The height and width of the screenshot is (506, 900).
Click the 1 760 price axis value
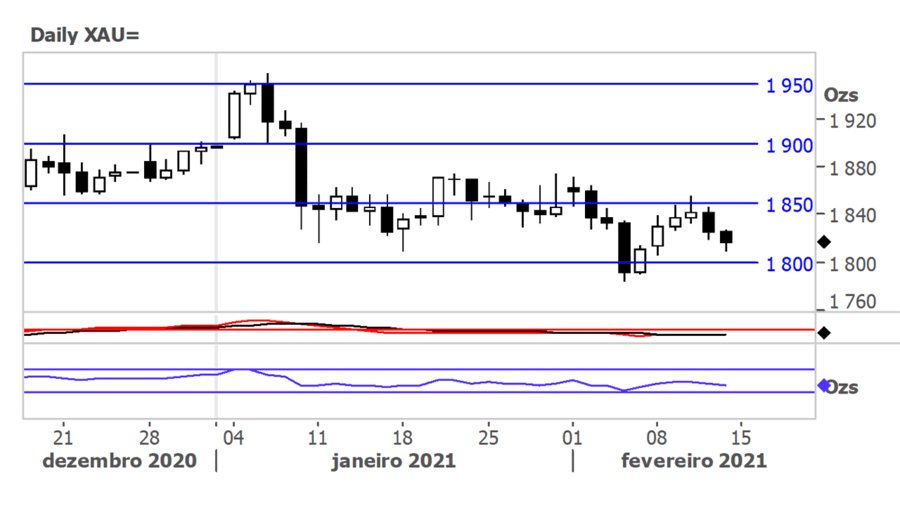click(853, 302)
